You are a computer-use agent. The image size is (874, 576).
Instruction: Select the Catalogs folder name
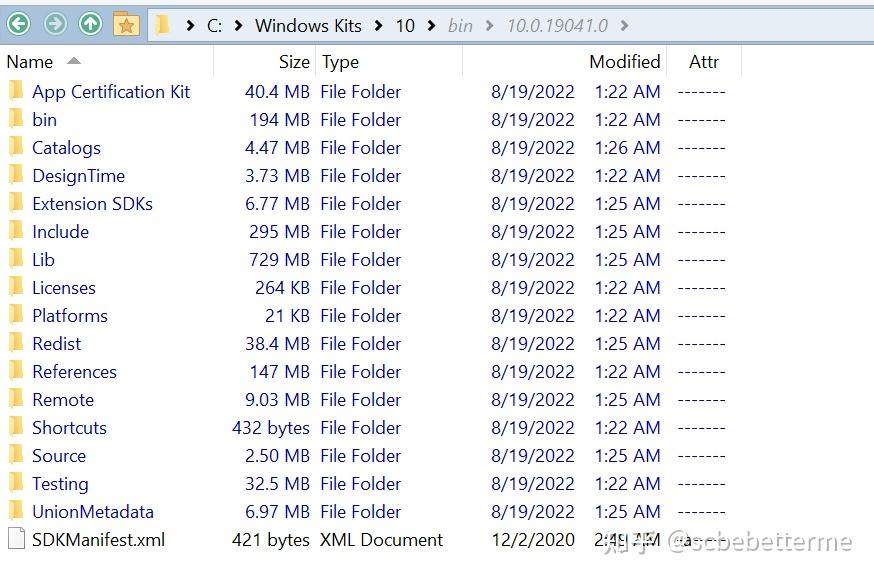pyautogui.click(x=66, y=148)
